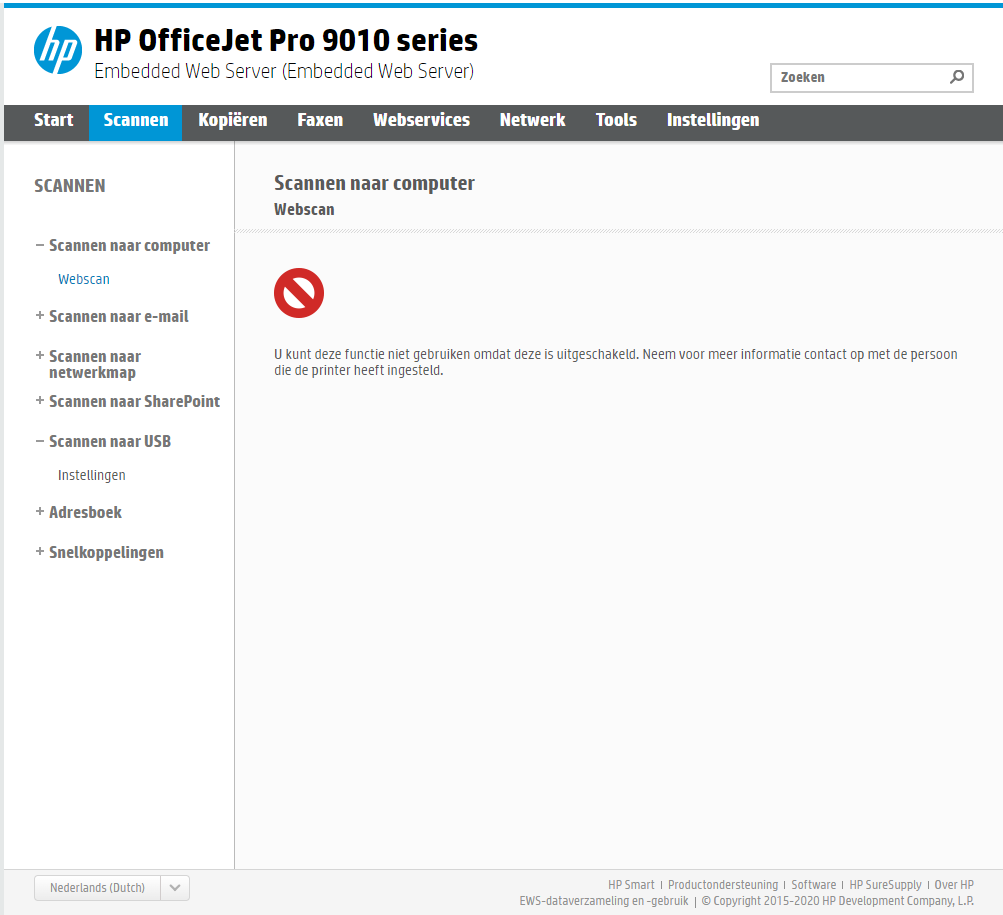This screenshot has height=915, width=1003.
Task: Click the HP OfficeJet Pro 9010 series title
Action: click(286, 40)
